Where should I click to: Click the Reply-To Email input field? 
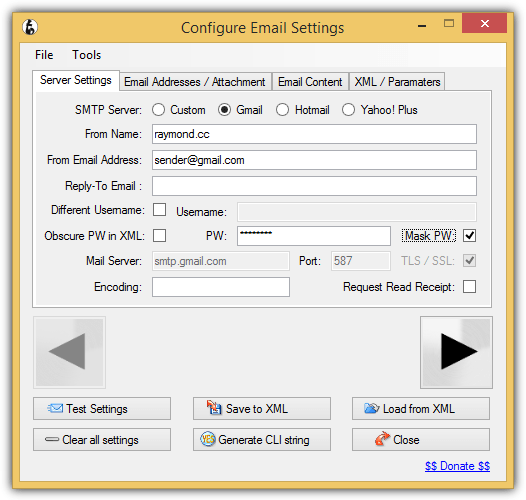(314, 186)
